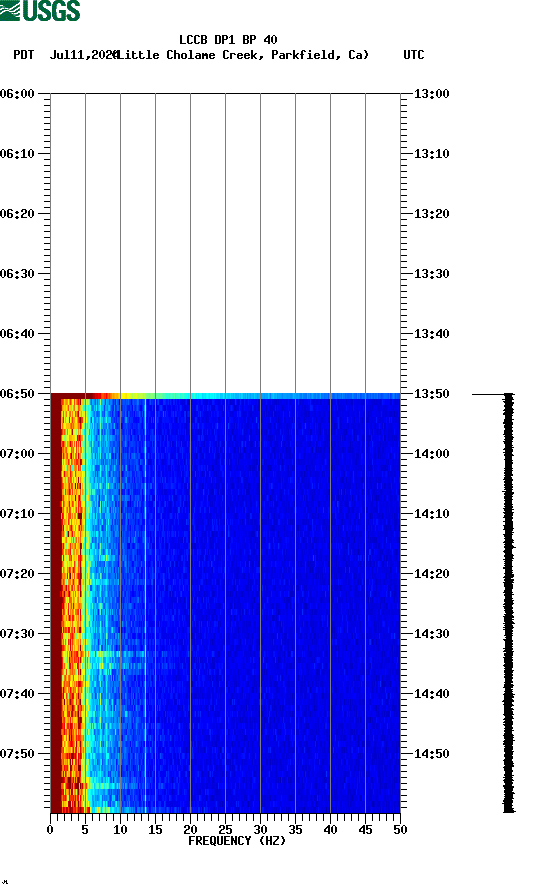552x893 pixels.
Task: Click the 13:50 UTC time label
Action: point(431,394)
